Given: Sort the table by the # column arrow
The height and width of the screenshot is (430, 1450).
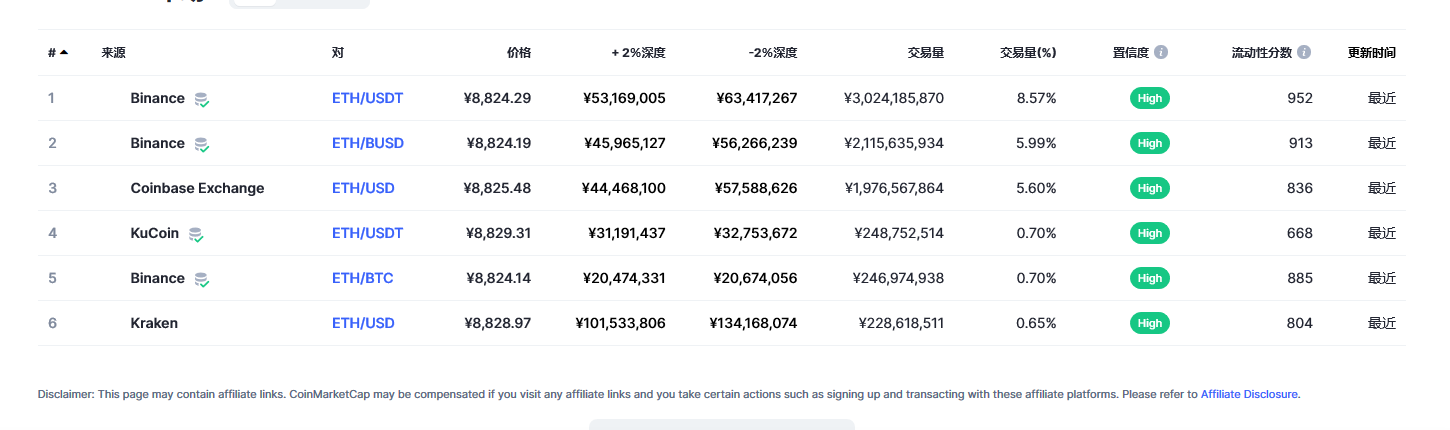Looking at the screenshot, I should click(64, 52).
